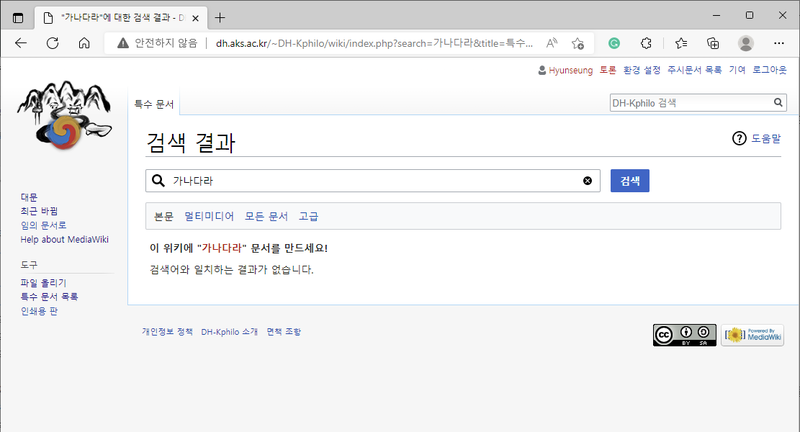The height and width of the screenshot is (432, 800).
Task: Open the collections icon
Action: click(x=713, y=43)
